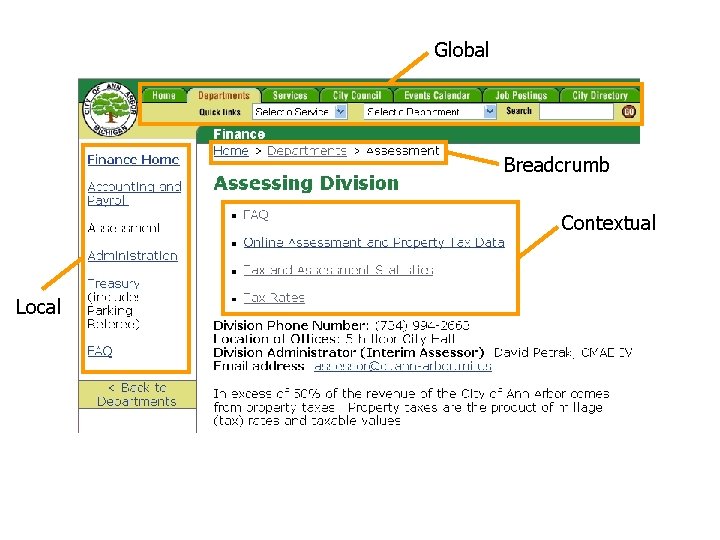
Task: Open the Home tab
Action: (164, 95)
